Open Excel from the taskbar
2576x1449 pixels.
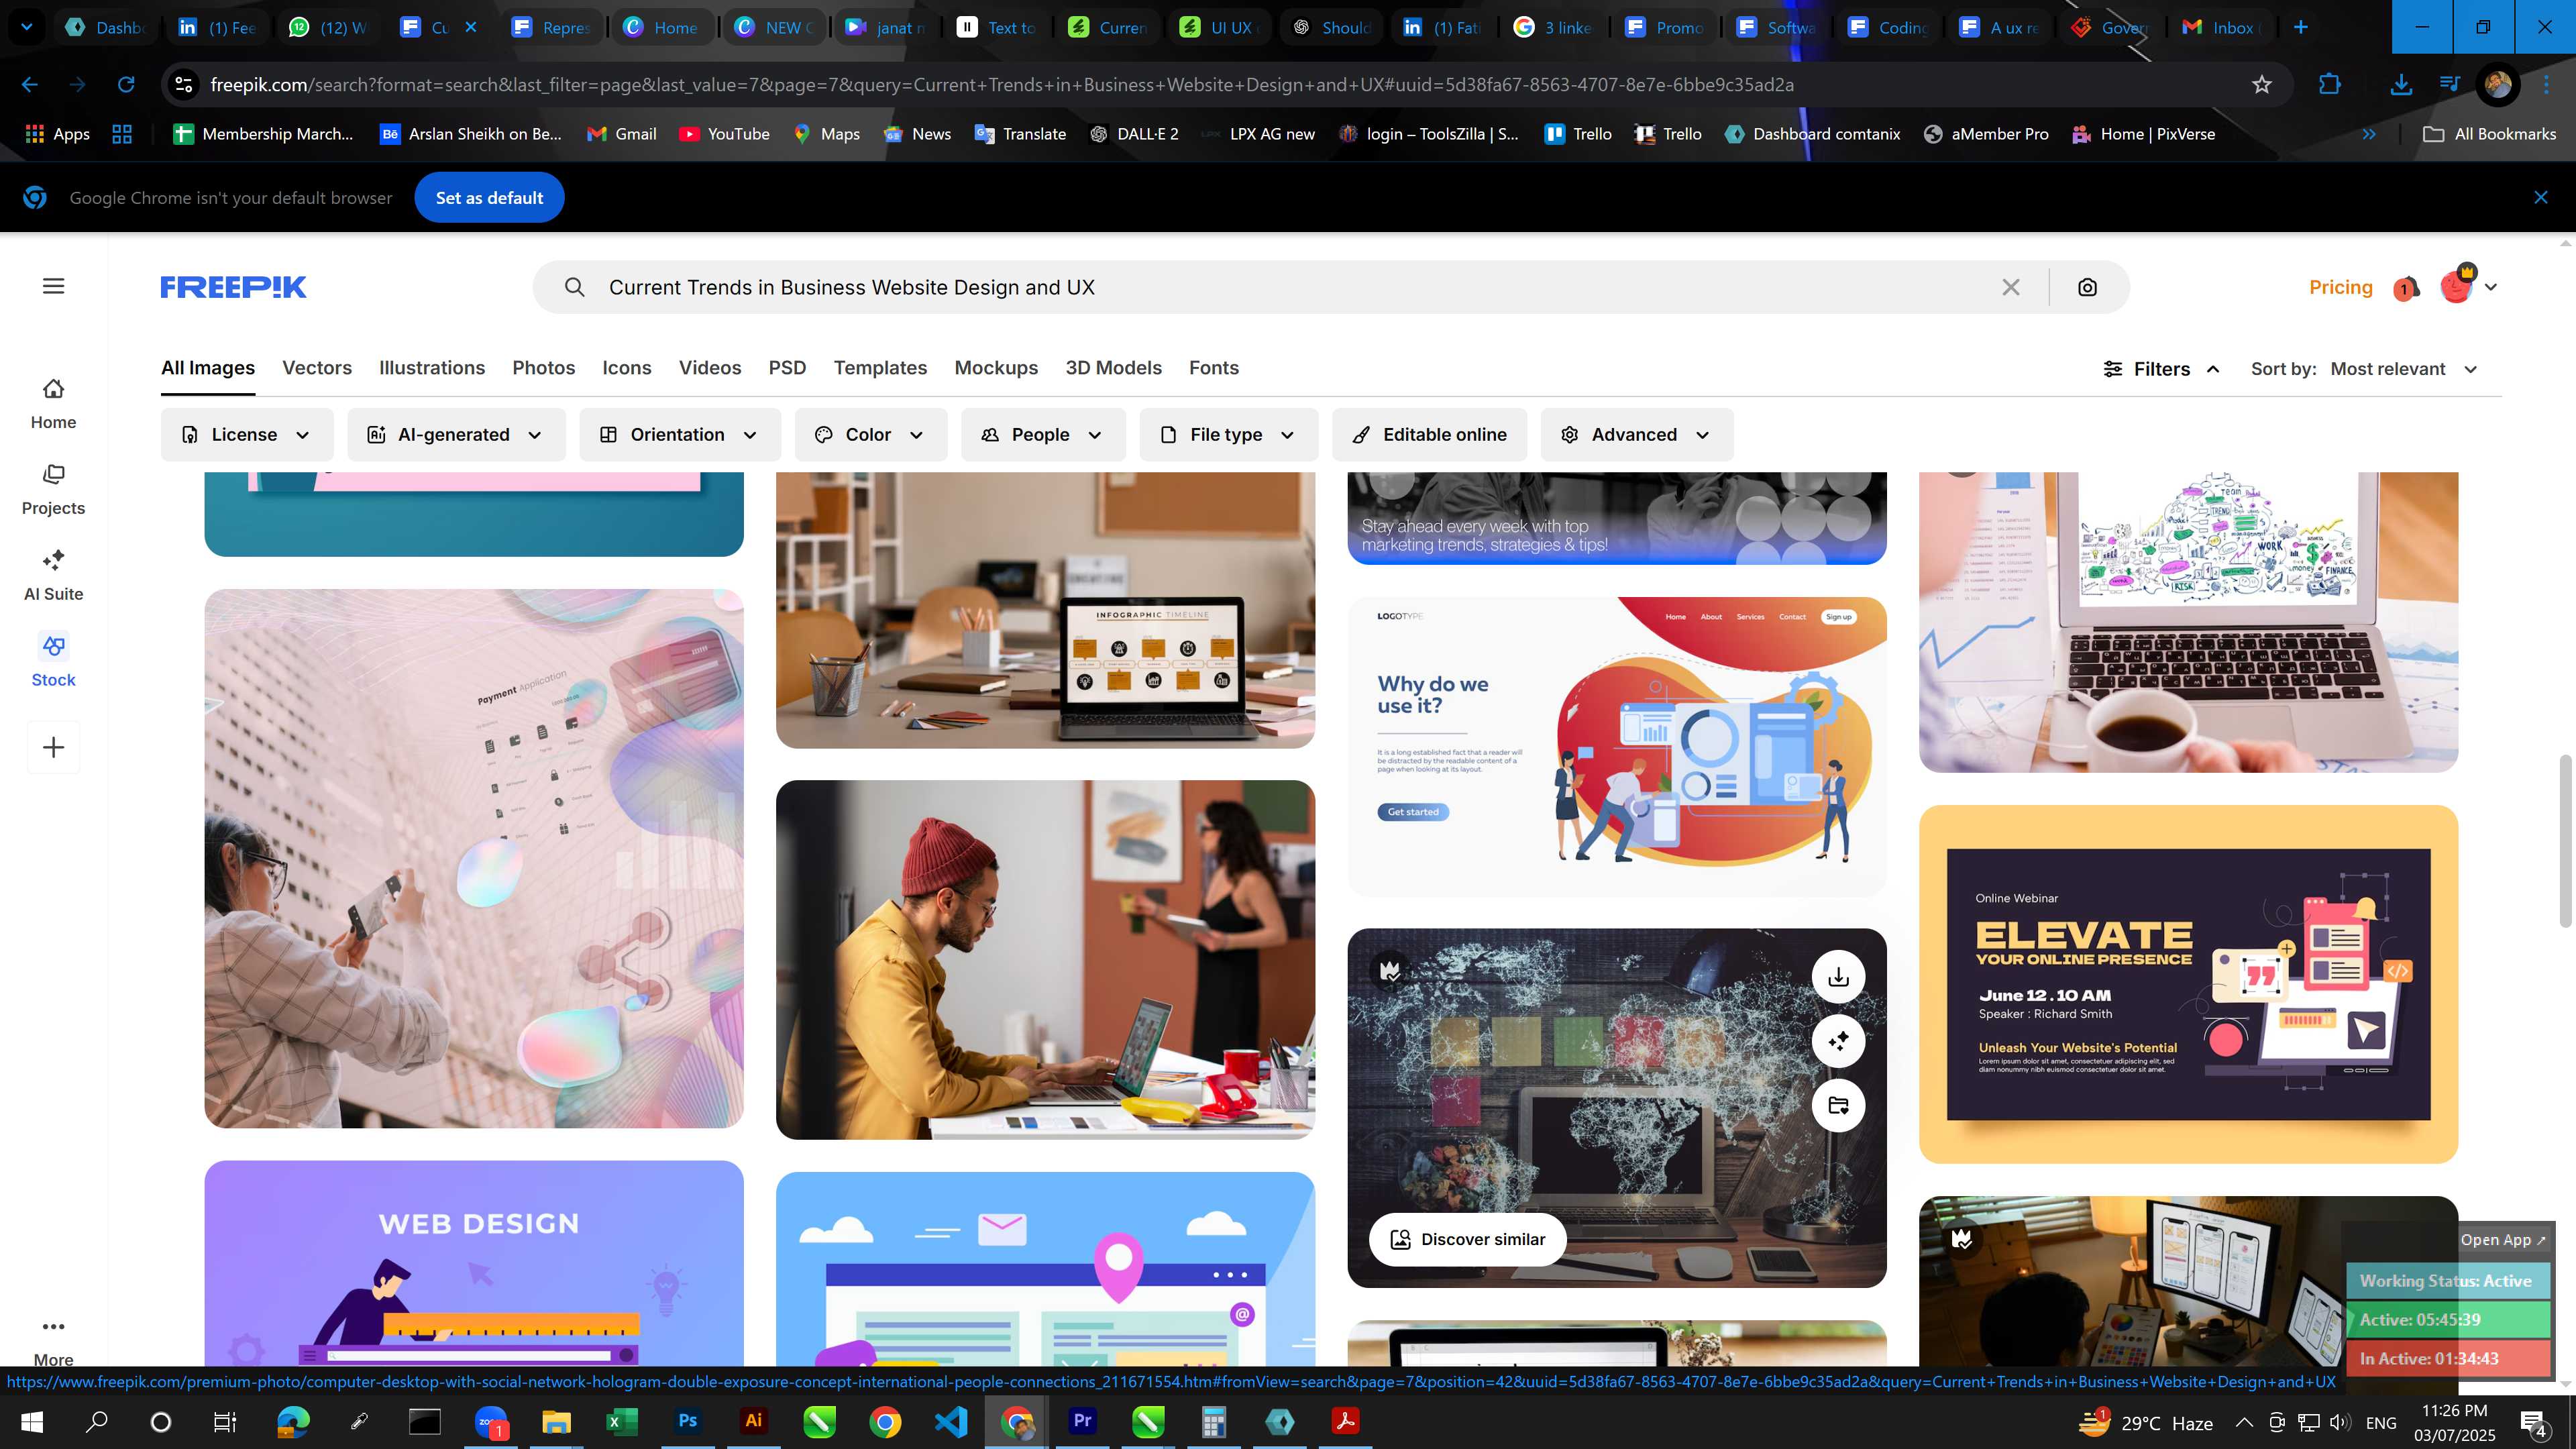622,1421
